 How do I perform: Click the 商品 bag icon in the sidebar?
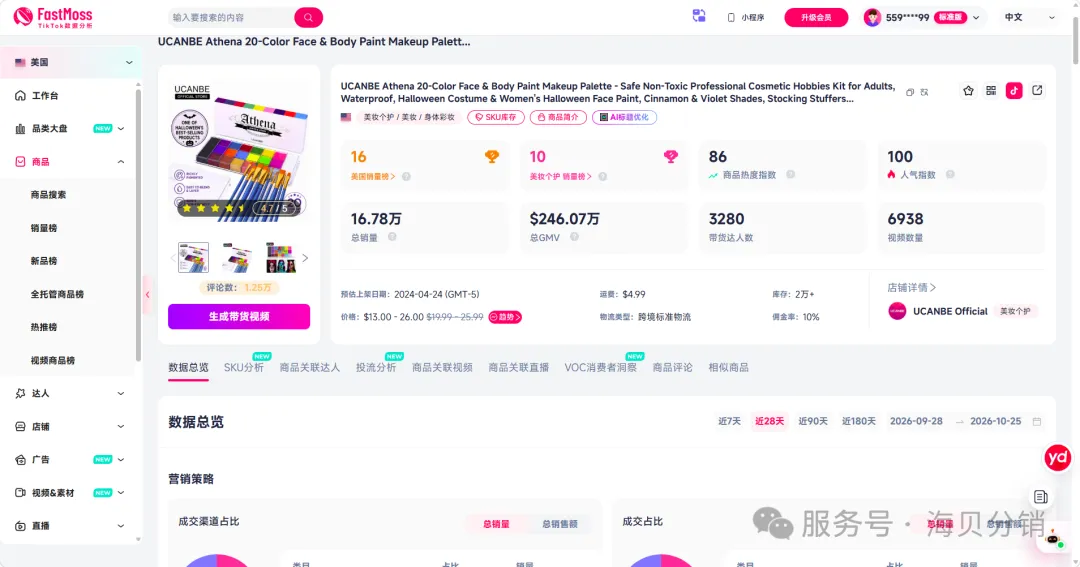coord(20,162)
